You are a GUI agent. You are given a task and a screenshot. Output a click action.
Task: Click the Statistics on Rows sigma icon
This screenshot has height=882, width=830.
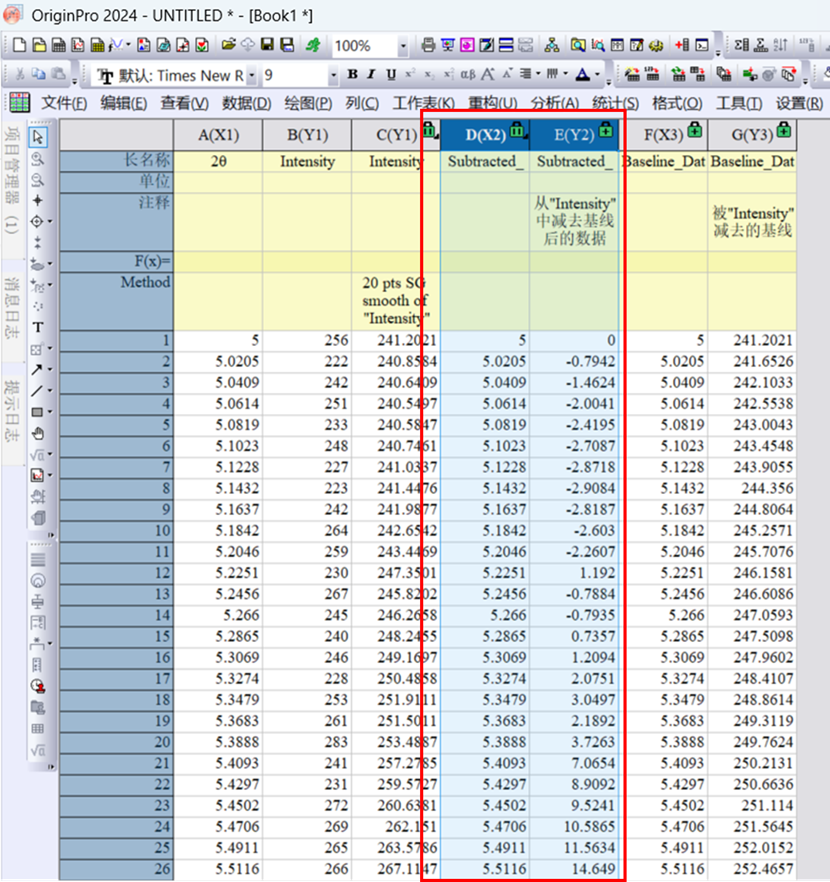click(761, 45)
